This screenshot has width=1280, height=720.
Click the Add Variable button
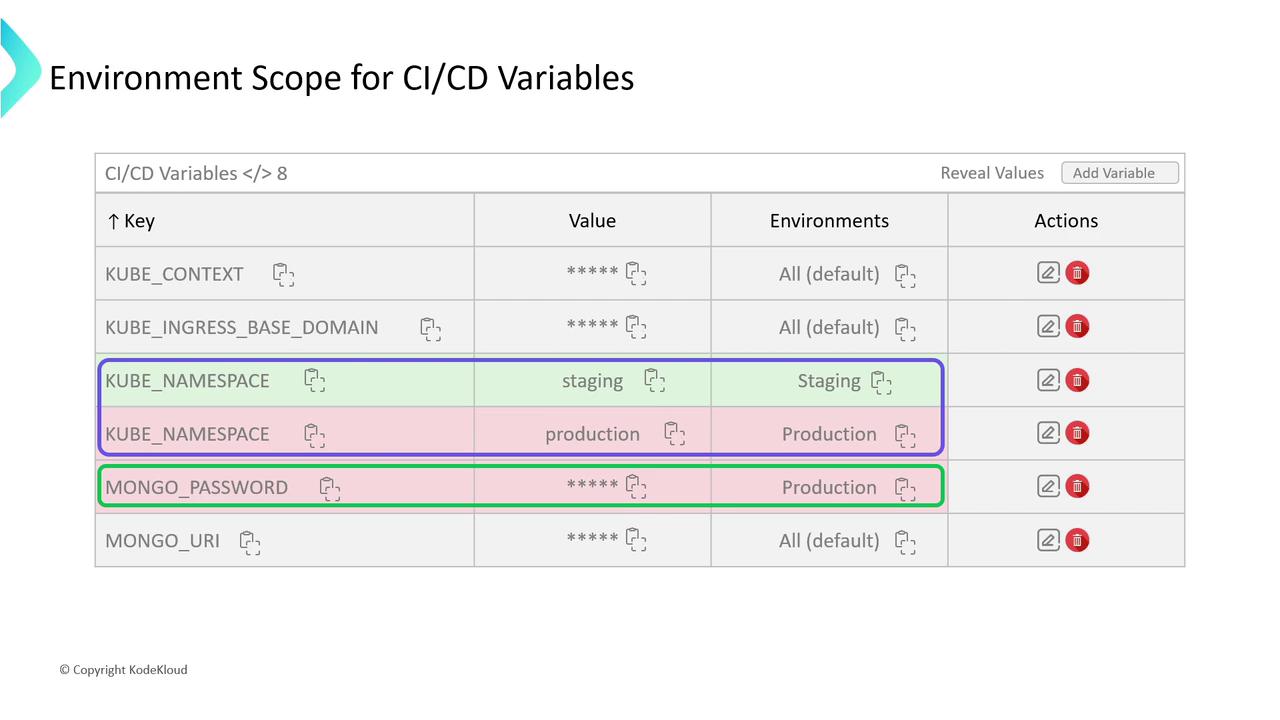[1119, 173]
